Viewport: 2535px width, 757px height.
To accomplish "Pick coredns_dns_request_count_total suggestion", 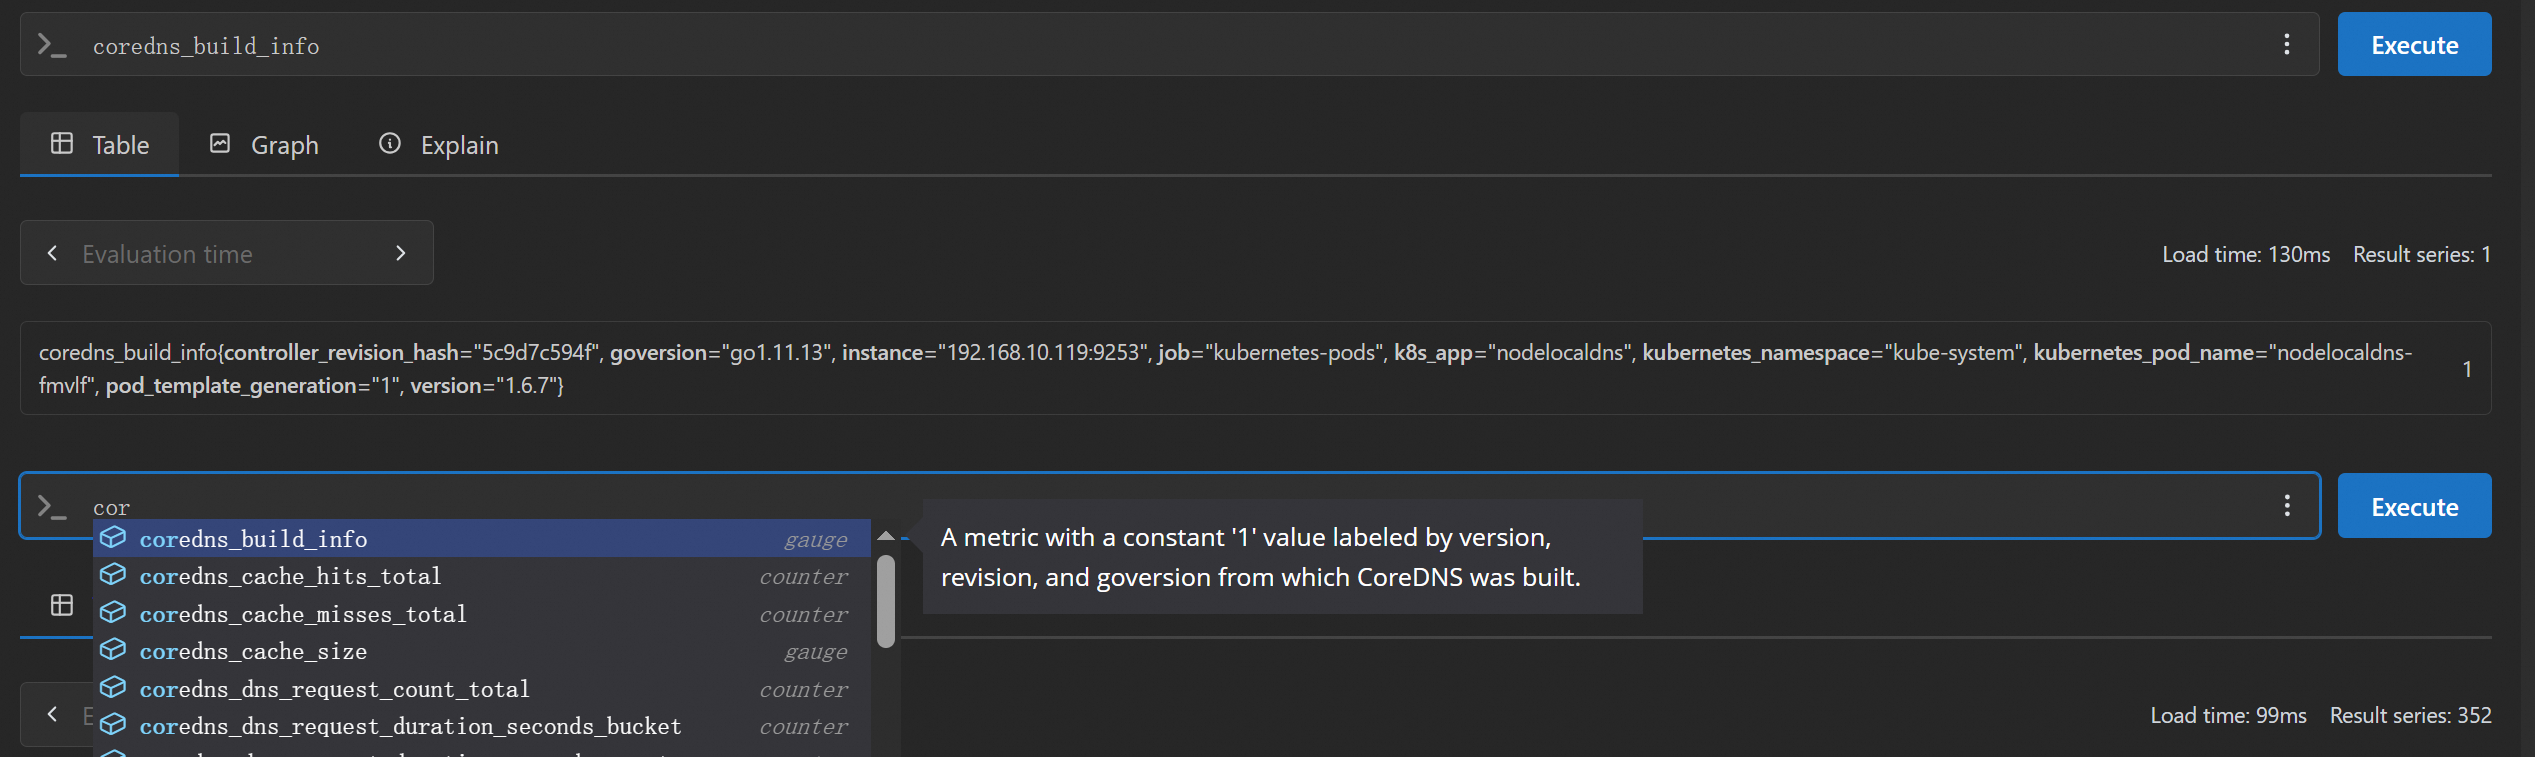I will [x=334, y=689].
